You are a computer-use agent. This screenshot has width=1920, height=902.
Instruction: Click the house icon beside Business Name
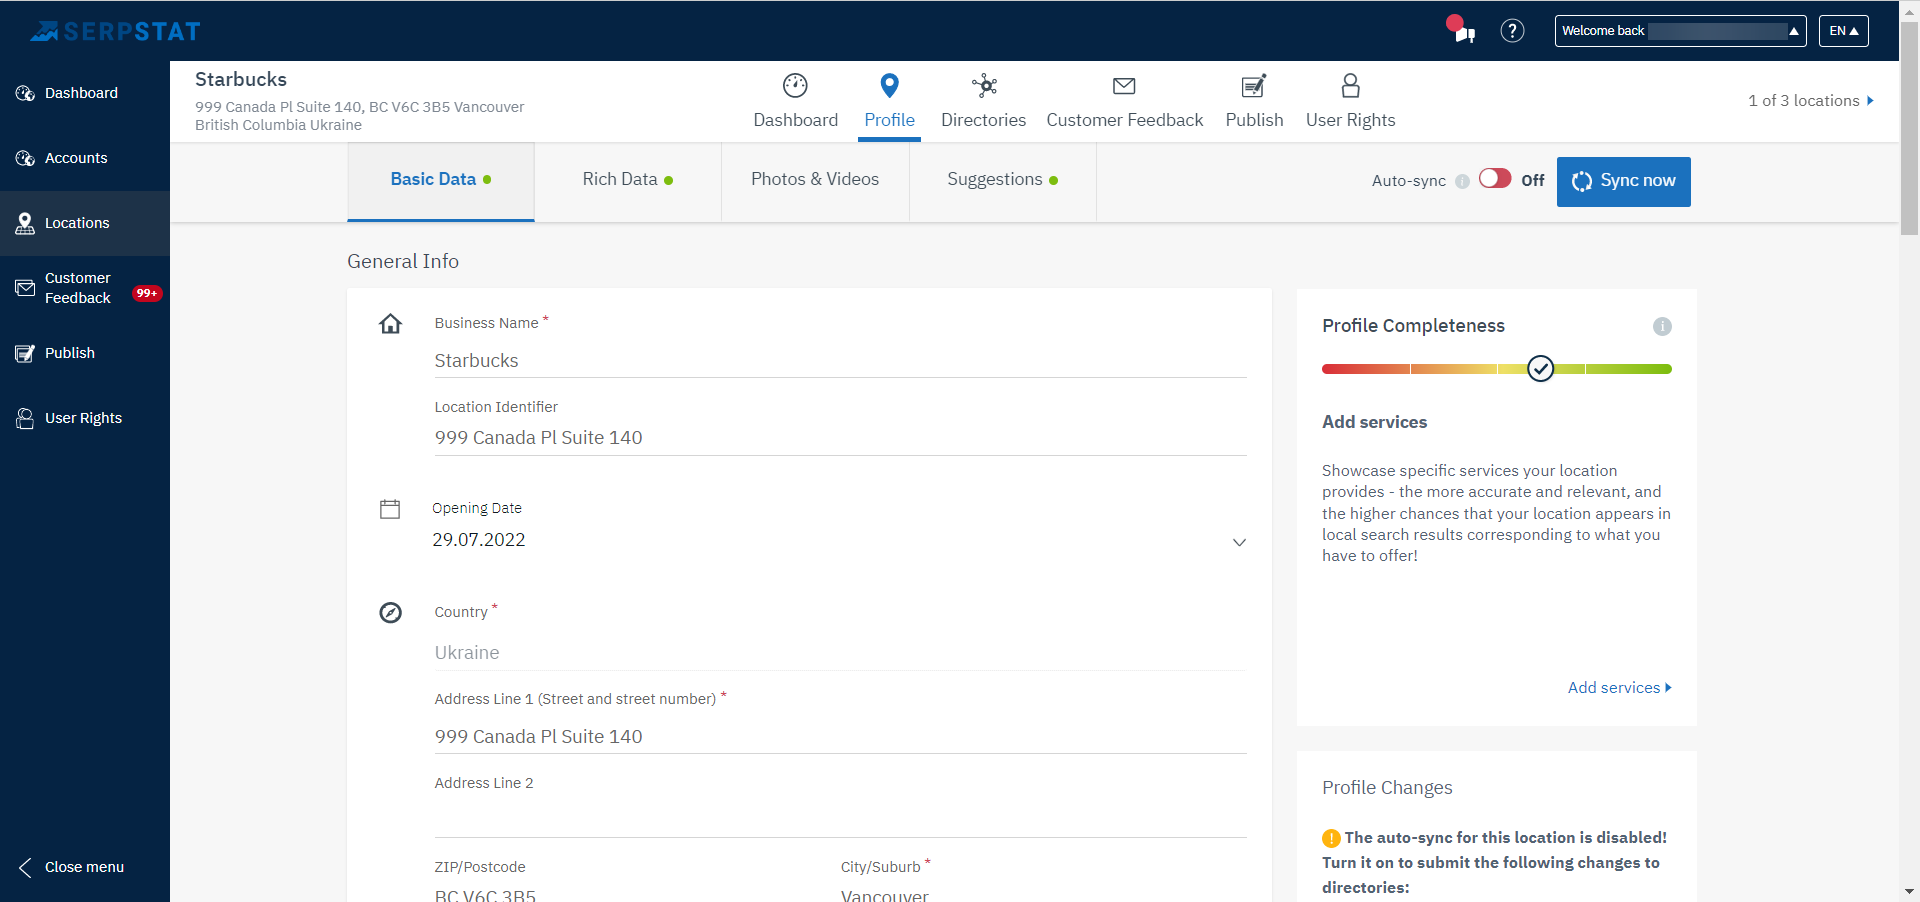click(390, 324)
